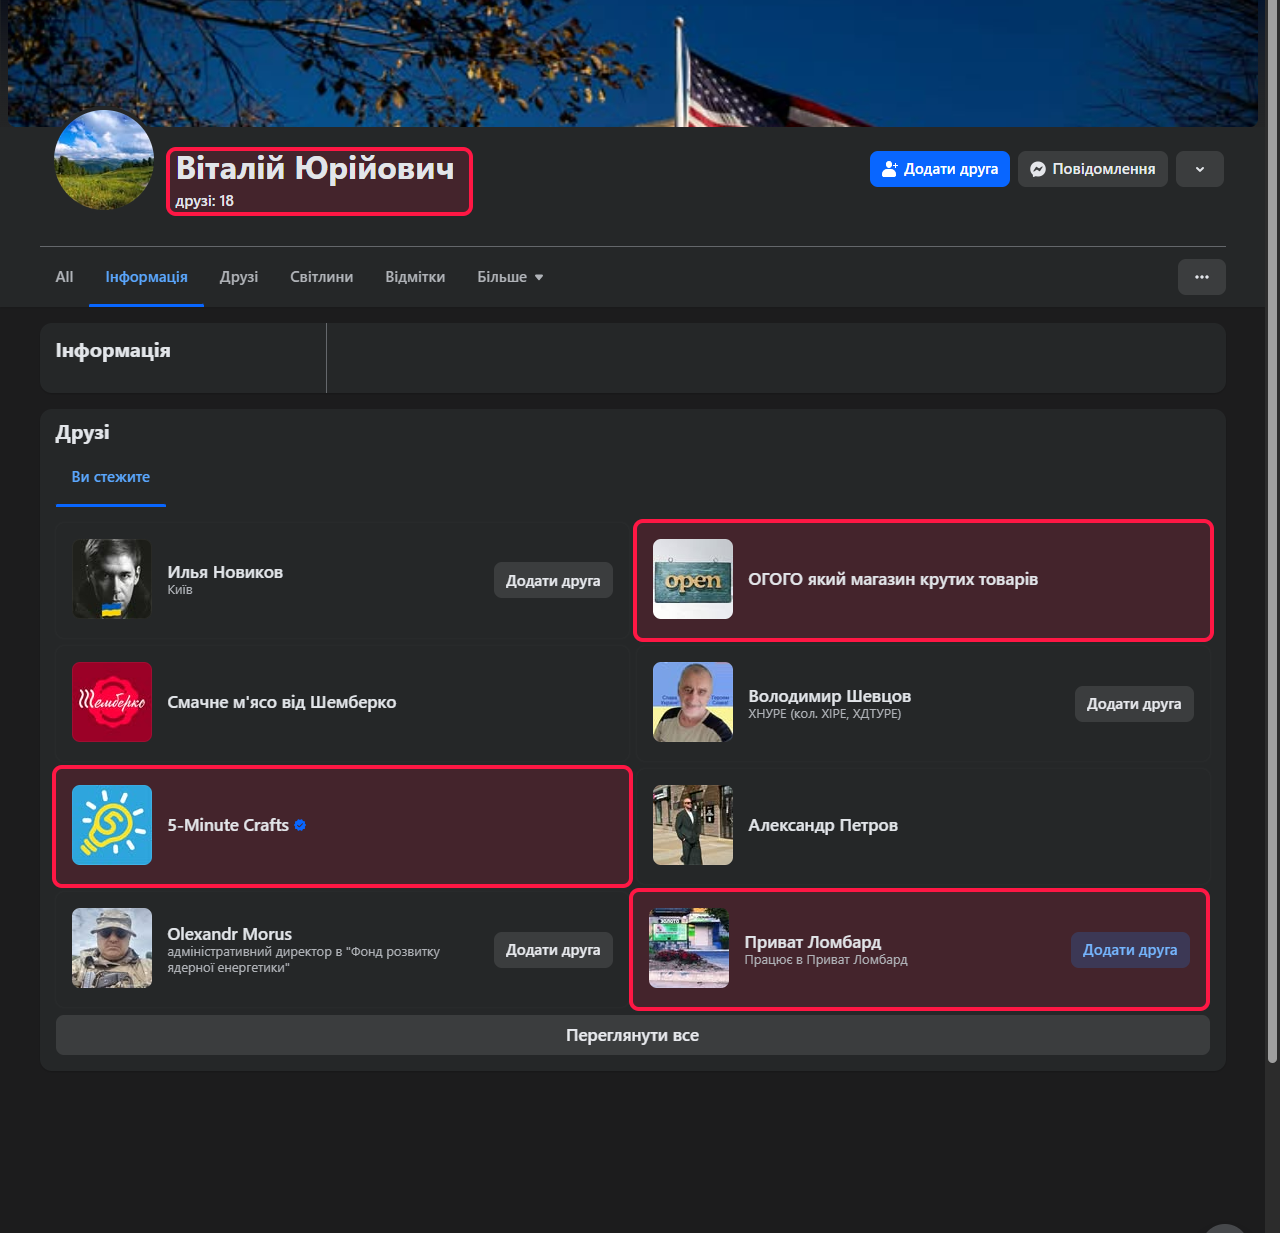This screenshot has height=1233, width=1280.
Task: Click Olexandr Morus job description text
Action: (x=304, y=960)
